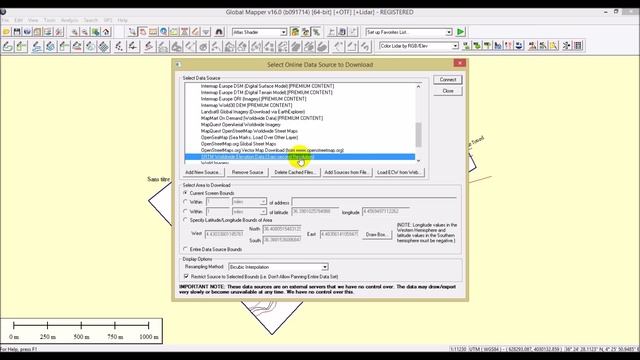This screenshot has height=360, width=640.
Task: Select Entire Data Source Bounds radio button
Action: (x=186, y=249)
